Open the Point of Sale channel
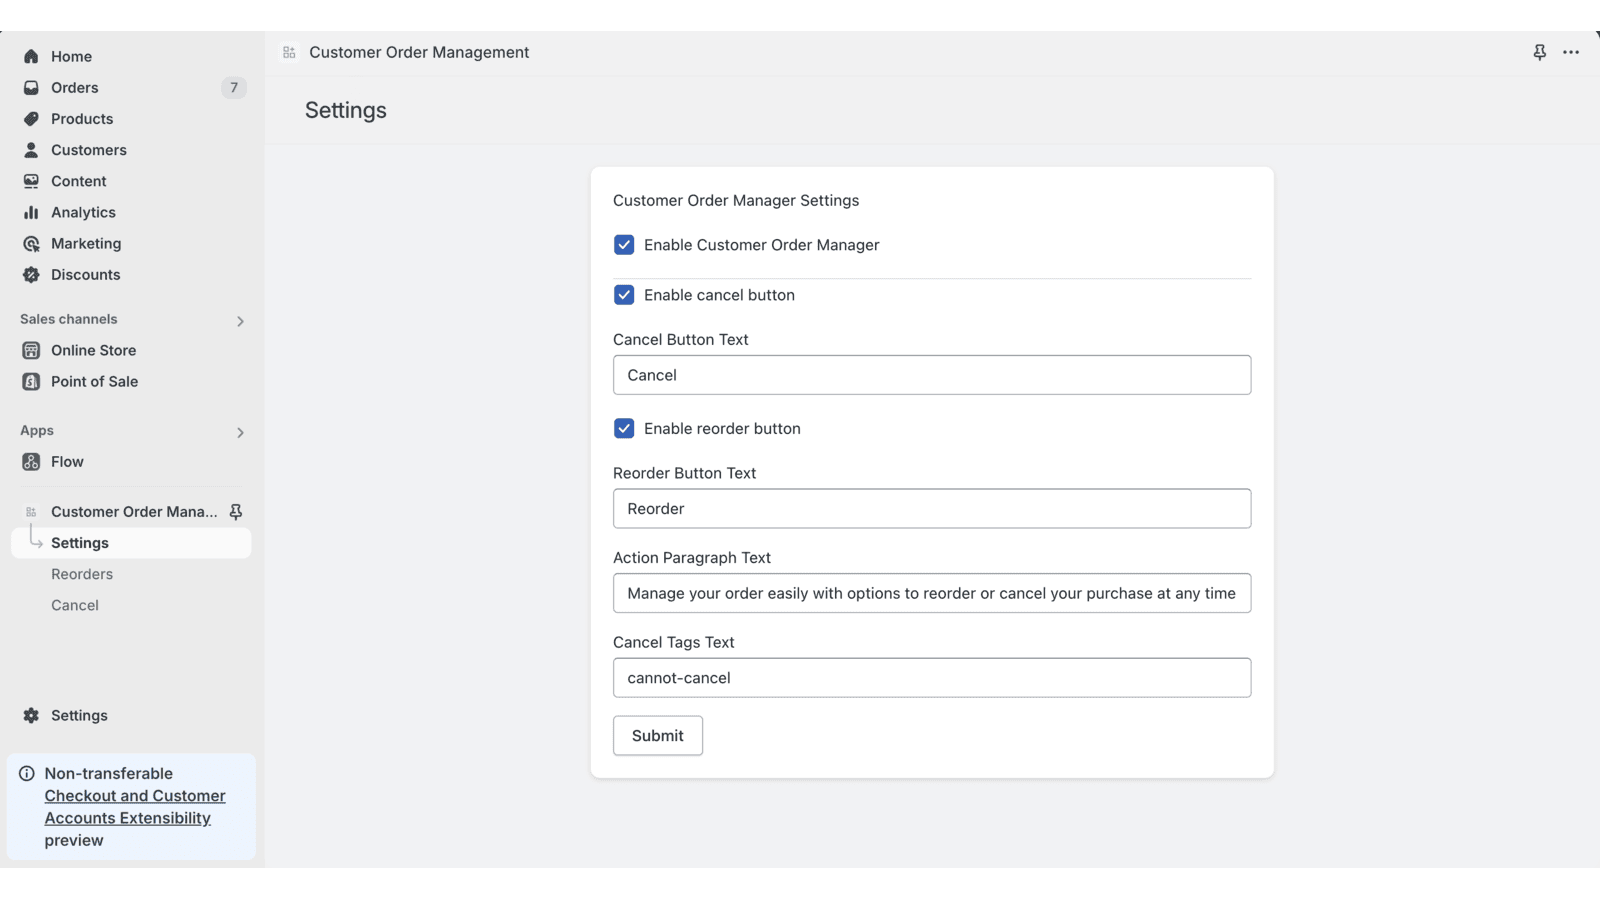Image resolution: width=1600 pixels, height=900 pixels. click(x=92, y=381)
